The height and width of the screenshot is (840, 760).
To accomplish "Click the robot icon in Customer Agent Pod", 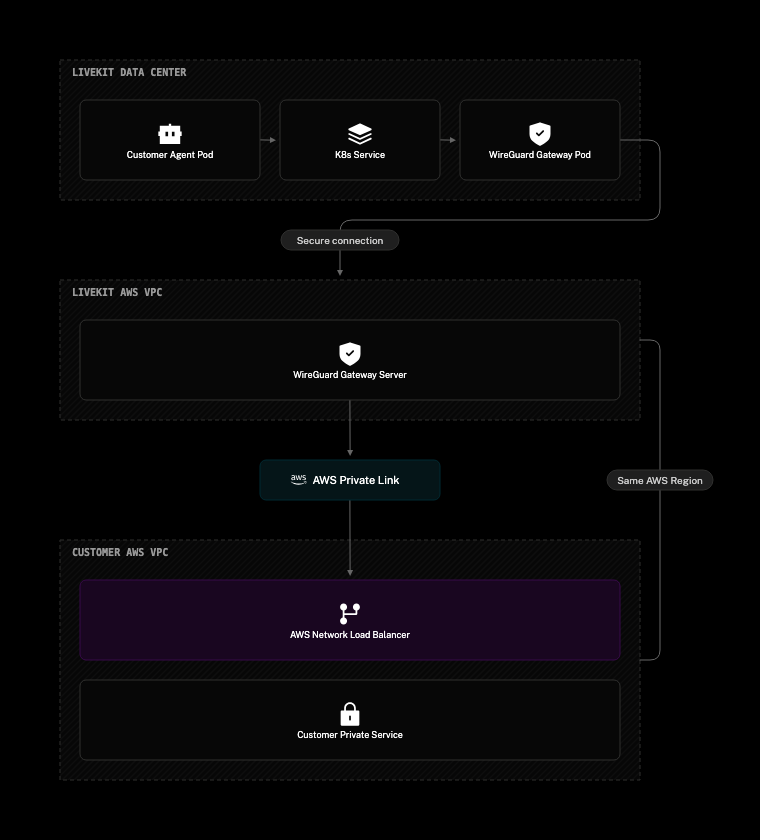I will pos(170,134).
